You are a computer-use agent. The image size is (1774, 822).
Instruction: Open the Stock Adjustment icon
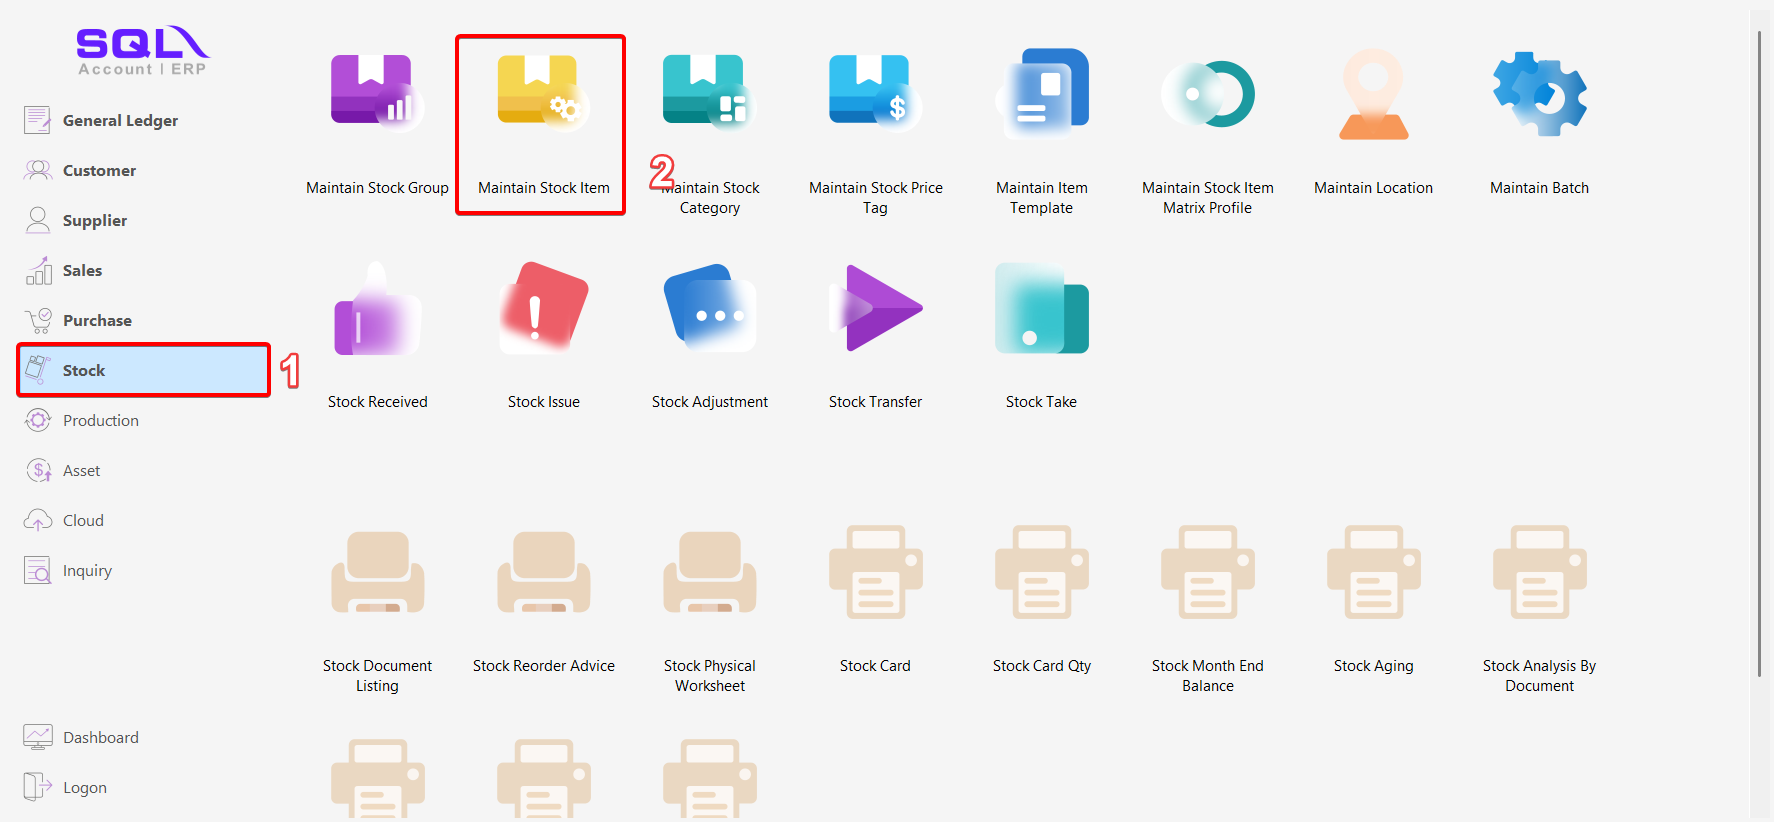709,310
